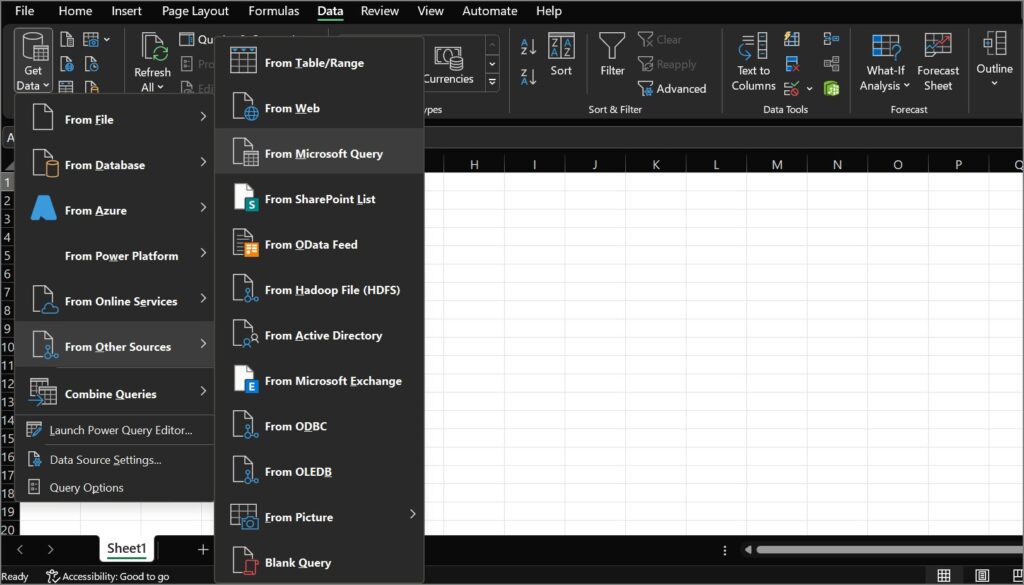
Task: Click the Forecast Sheet button
Action: click(x=938, y=62)
